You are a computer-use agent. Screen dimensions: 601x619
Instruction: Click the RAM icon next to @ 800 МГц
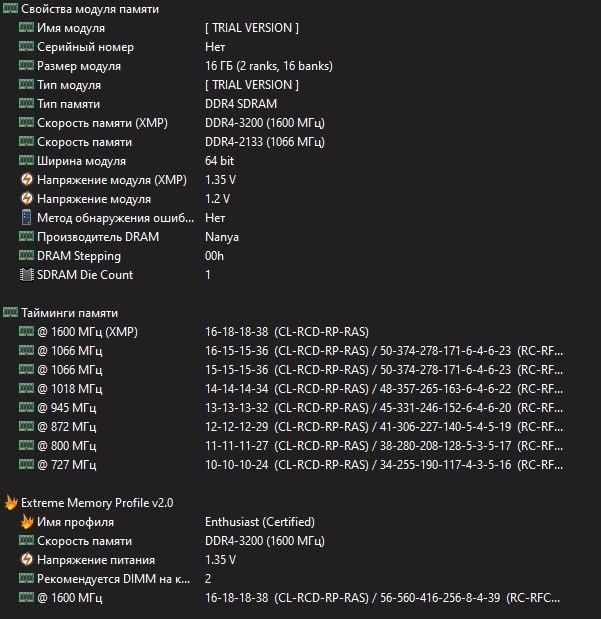pyautogui.click(x=26, y=445)
